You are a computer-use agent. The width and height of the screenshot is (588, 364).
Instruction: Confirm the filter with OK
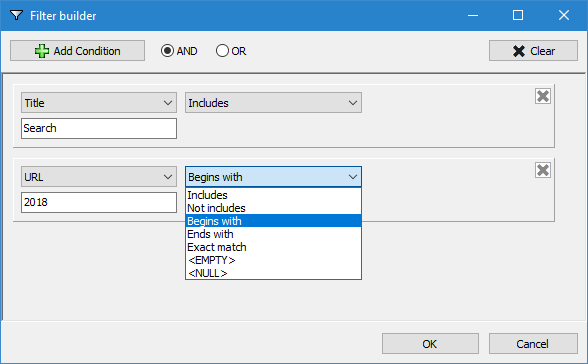[430, 344]
